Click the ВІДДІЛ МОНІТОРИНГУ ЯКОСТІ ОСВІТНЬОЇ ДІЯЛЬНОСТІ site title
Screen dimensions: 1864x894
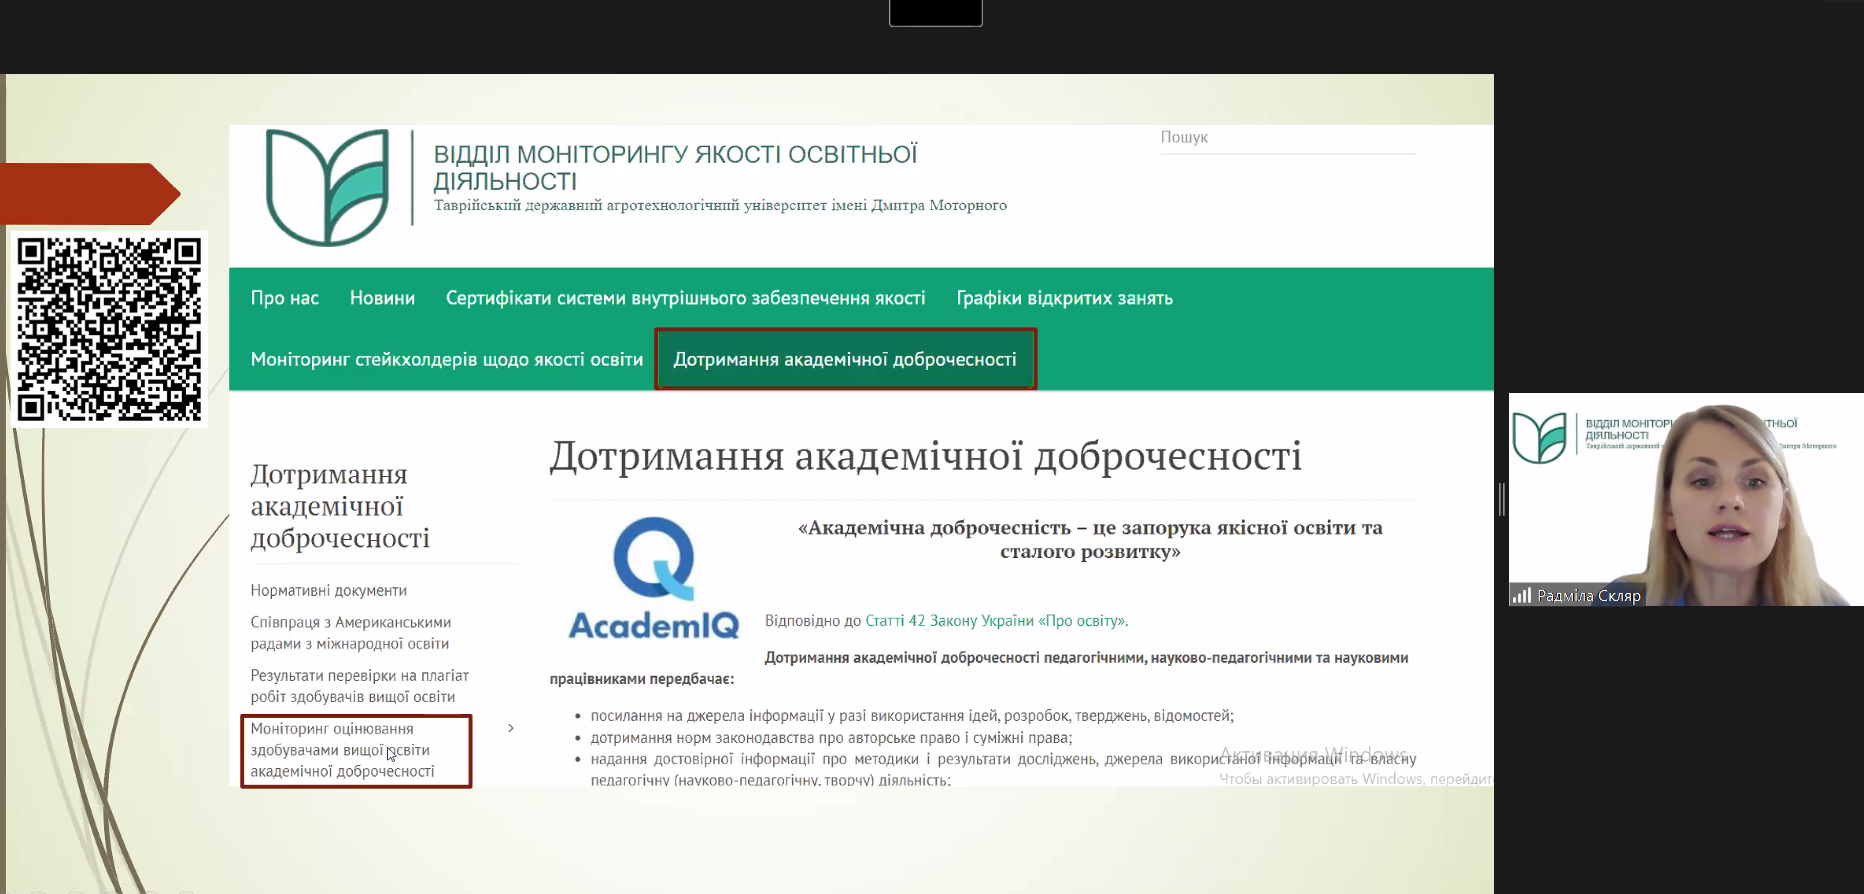[676, 167]
